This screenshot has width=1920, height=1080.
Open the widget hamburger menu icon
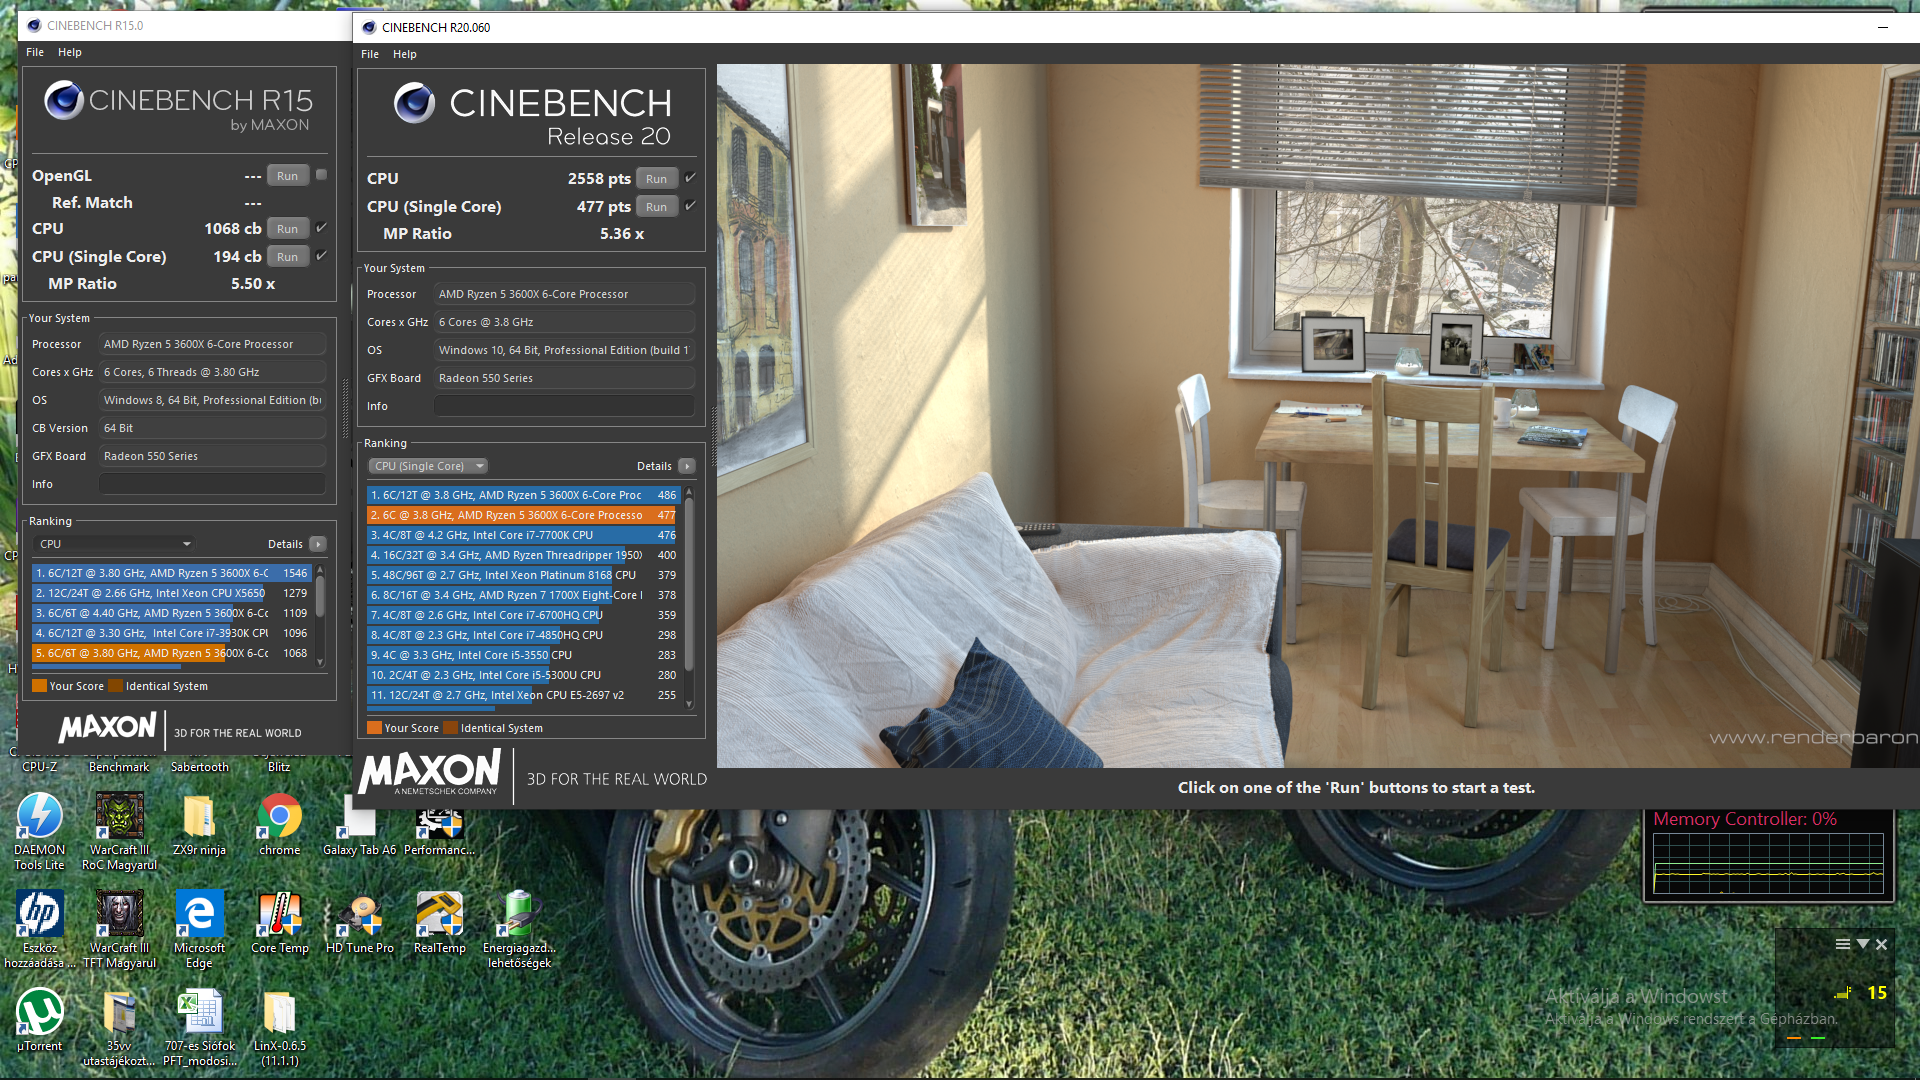[x=1843, y=944]
